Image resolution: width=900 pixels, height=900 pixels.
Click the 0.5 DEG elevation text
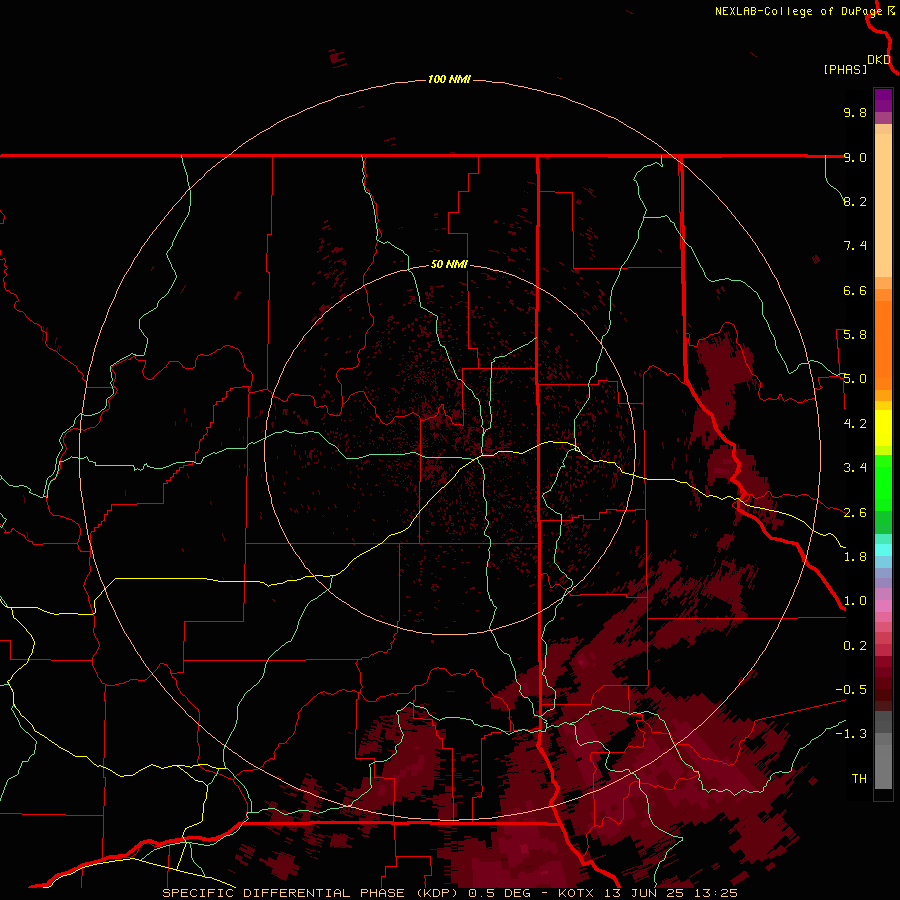(x=501, y=893)
